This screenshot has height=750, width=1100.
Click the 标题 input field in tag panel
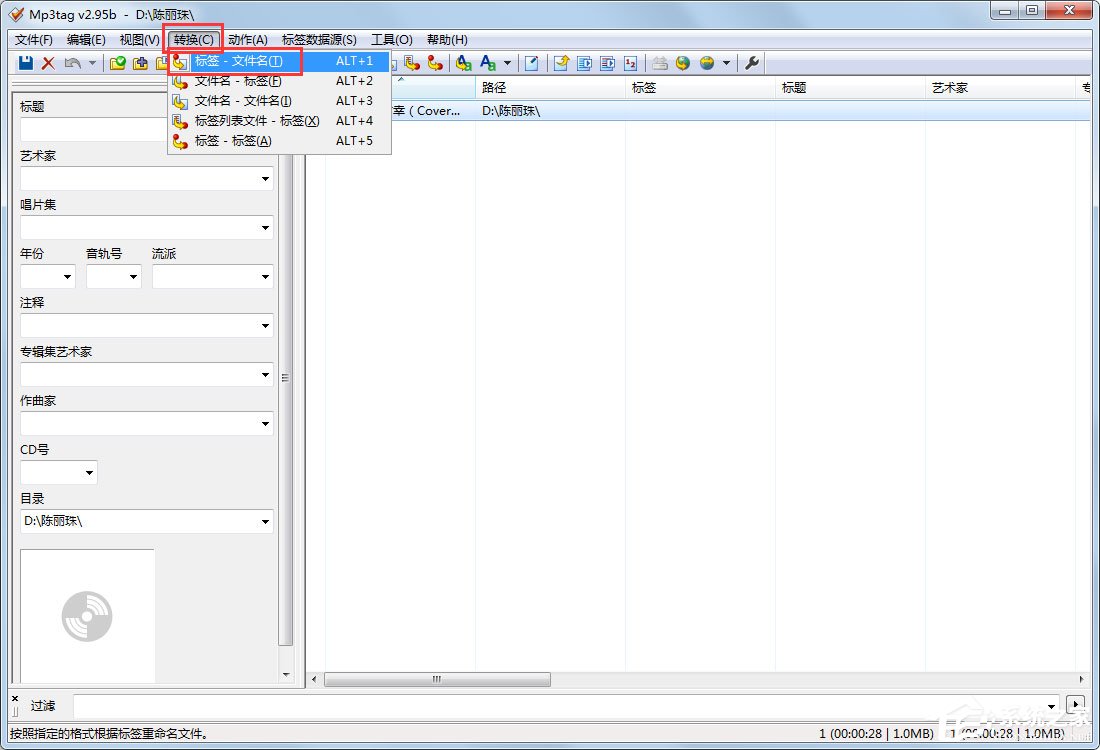(x=94, y=130)
